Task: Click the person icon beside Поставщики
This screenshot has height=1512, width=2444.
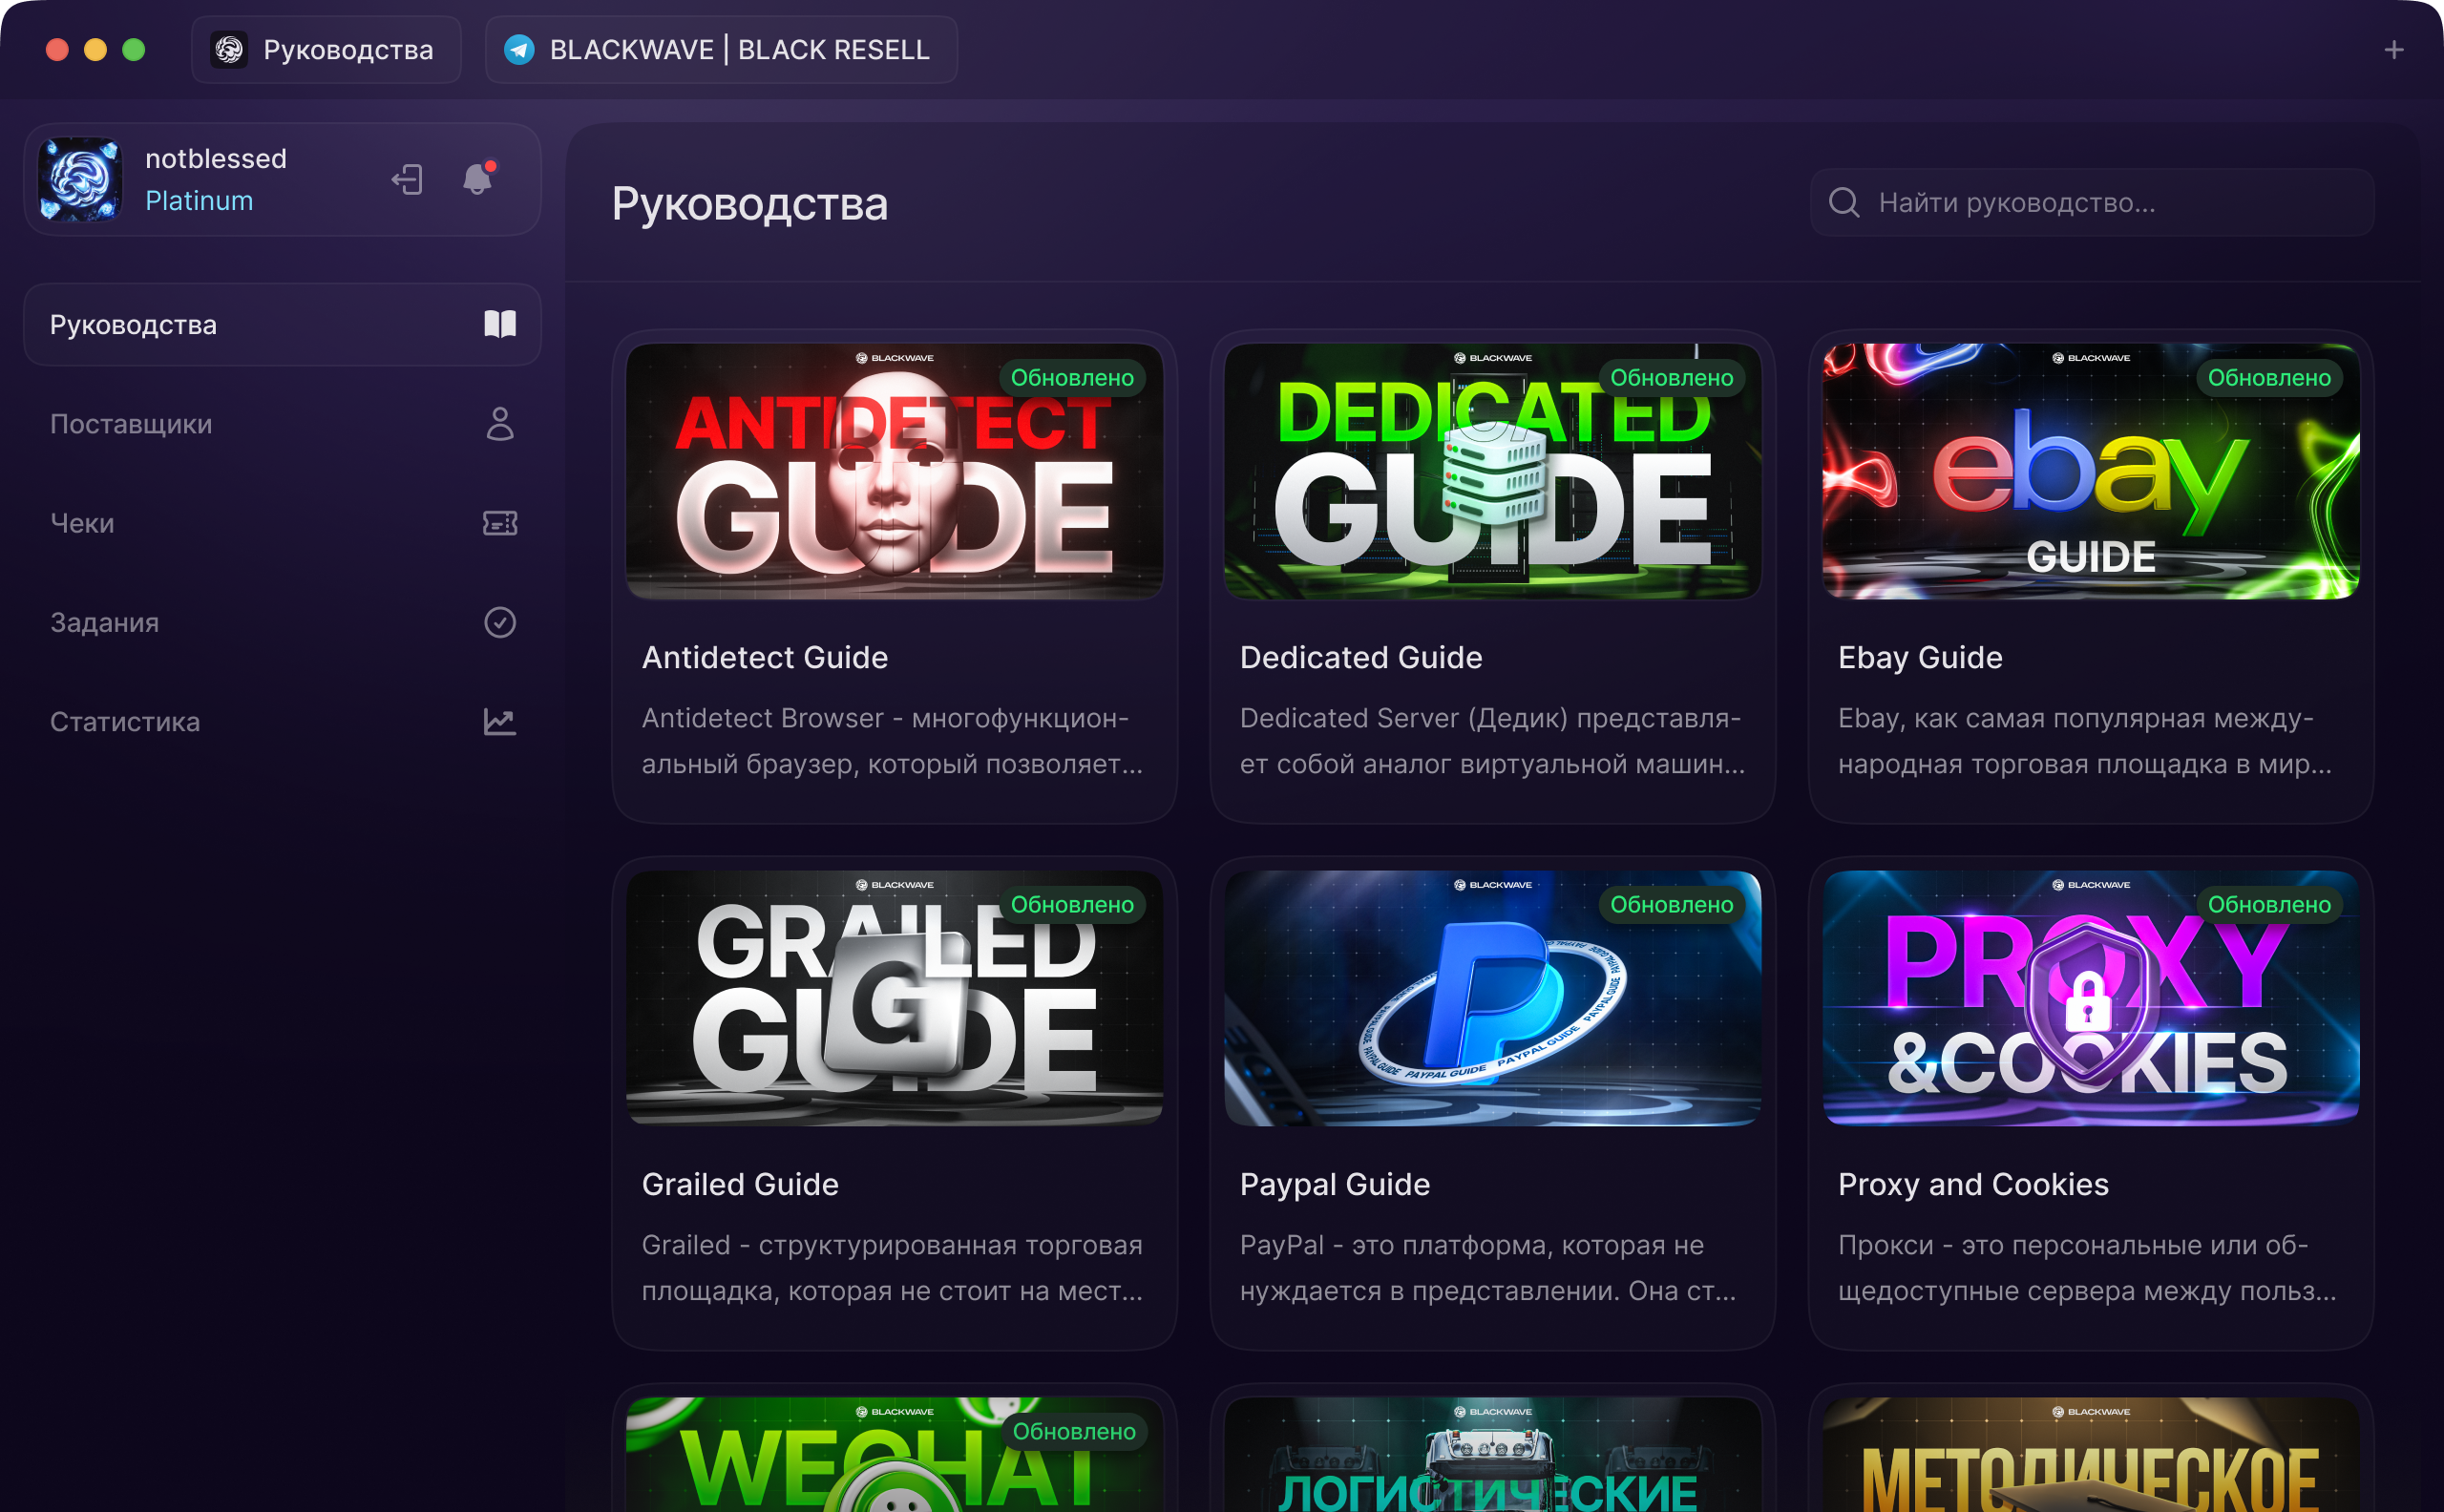Action: click(x=500, y=424)
